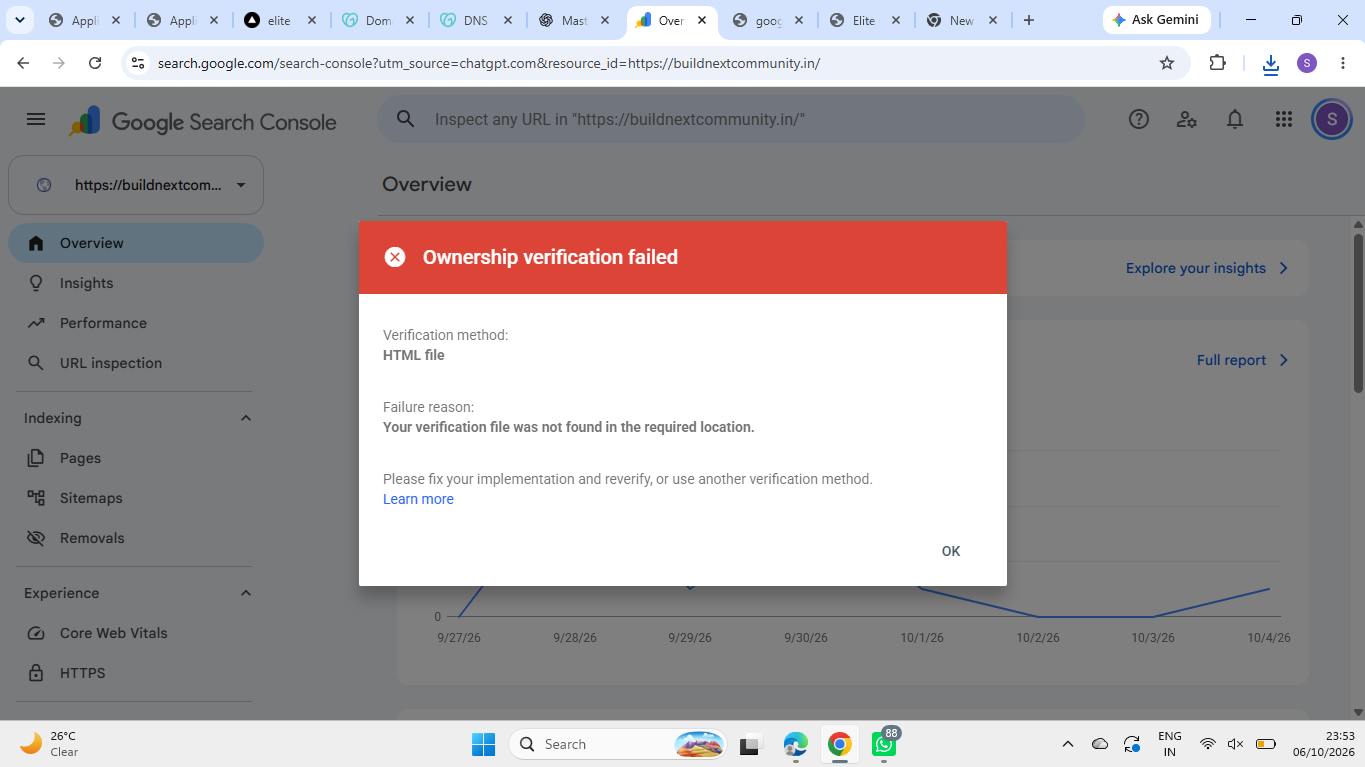Open the Search Console hamburger menu

tap(36, 120)
